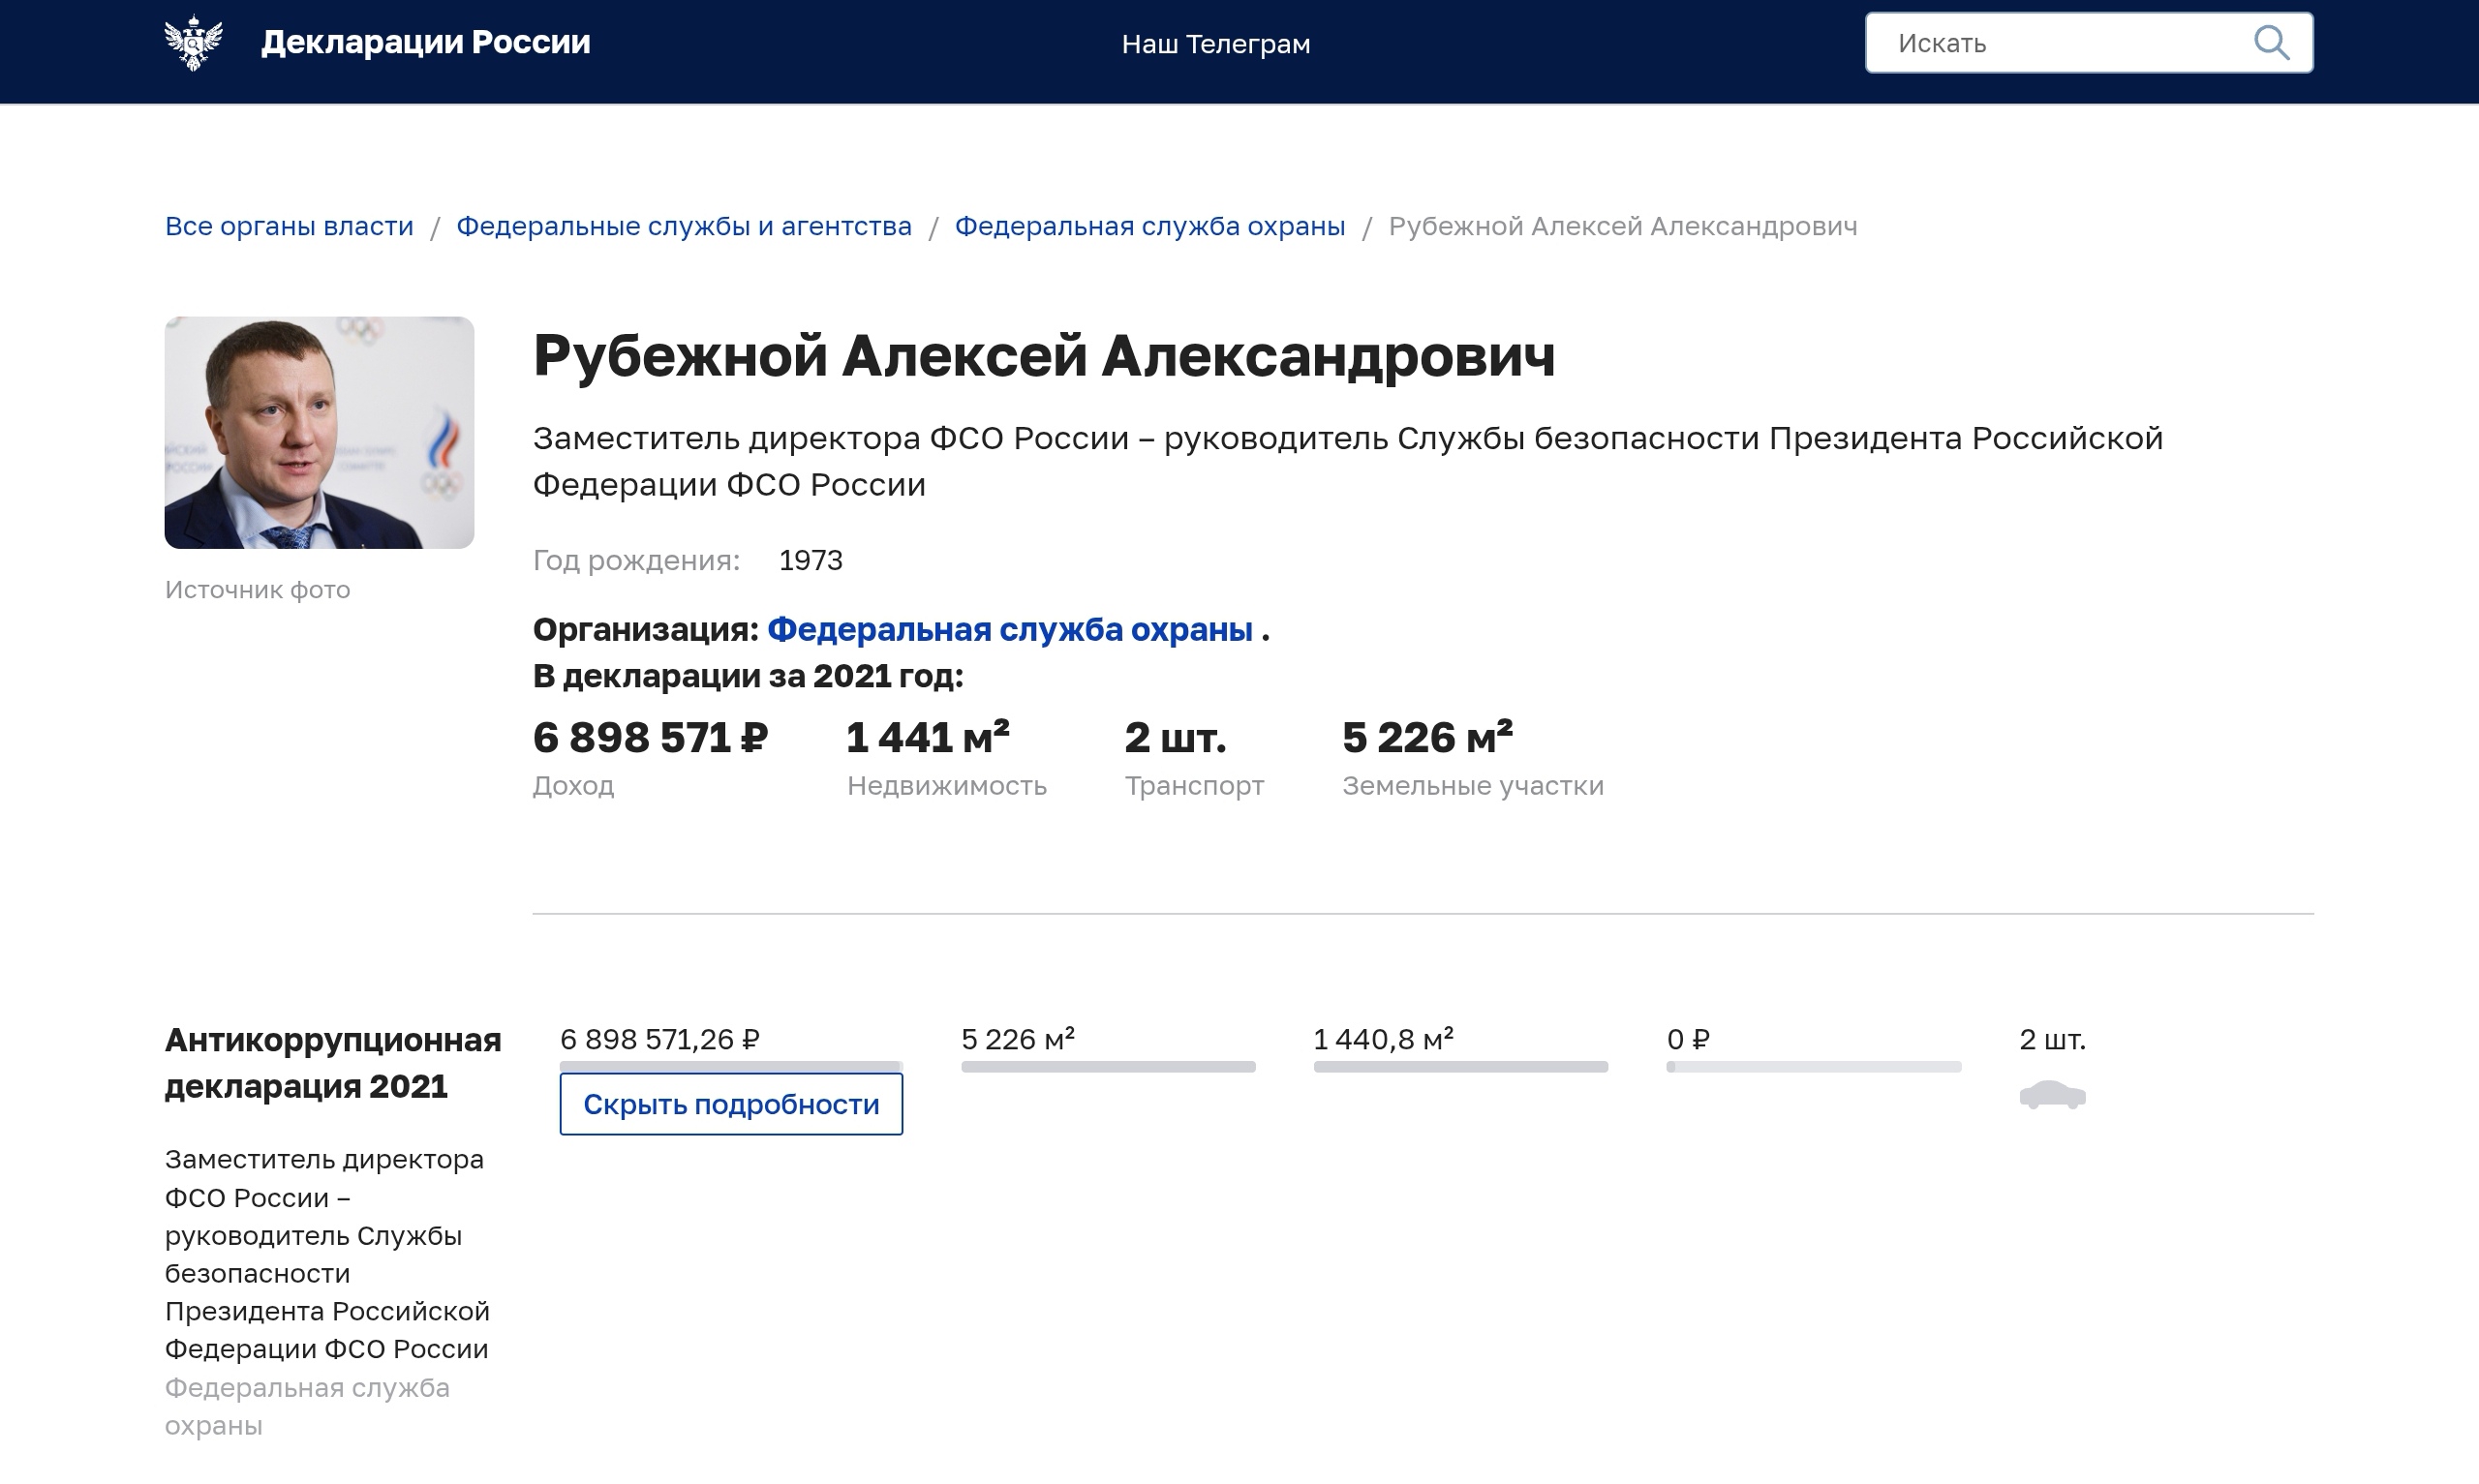The image size is (2479, 1484).
Task: Click the 0 ₽ progress bar
Action: [1812, 1067]
